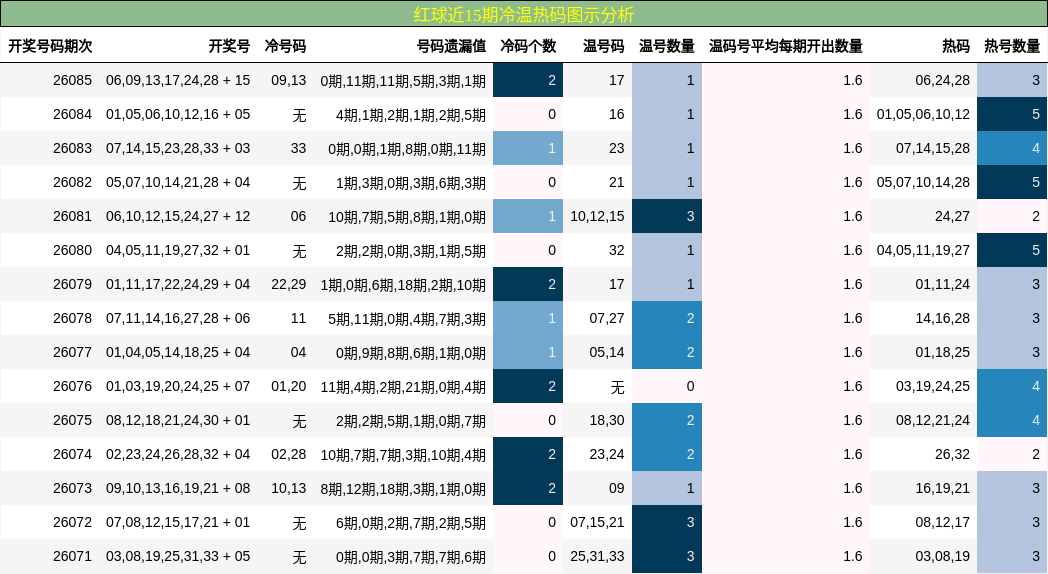
Task: Click draw result 07,14,15,23,28,33 + 03
Action: click(x=178, y=148)
